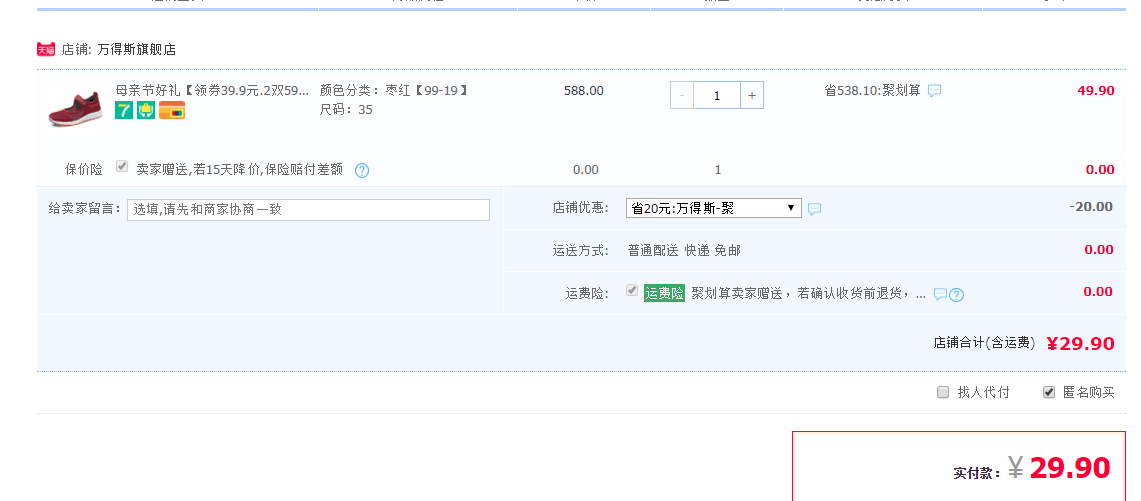The width and height of the screenshot is (1141, 501).
Task: Open the 母亲节好礼 product title link
Action: pyautogui.click(x=212, y=90)
